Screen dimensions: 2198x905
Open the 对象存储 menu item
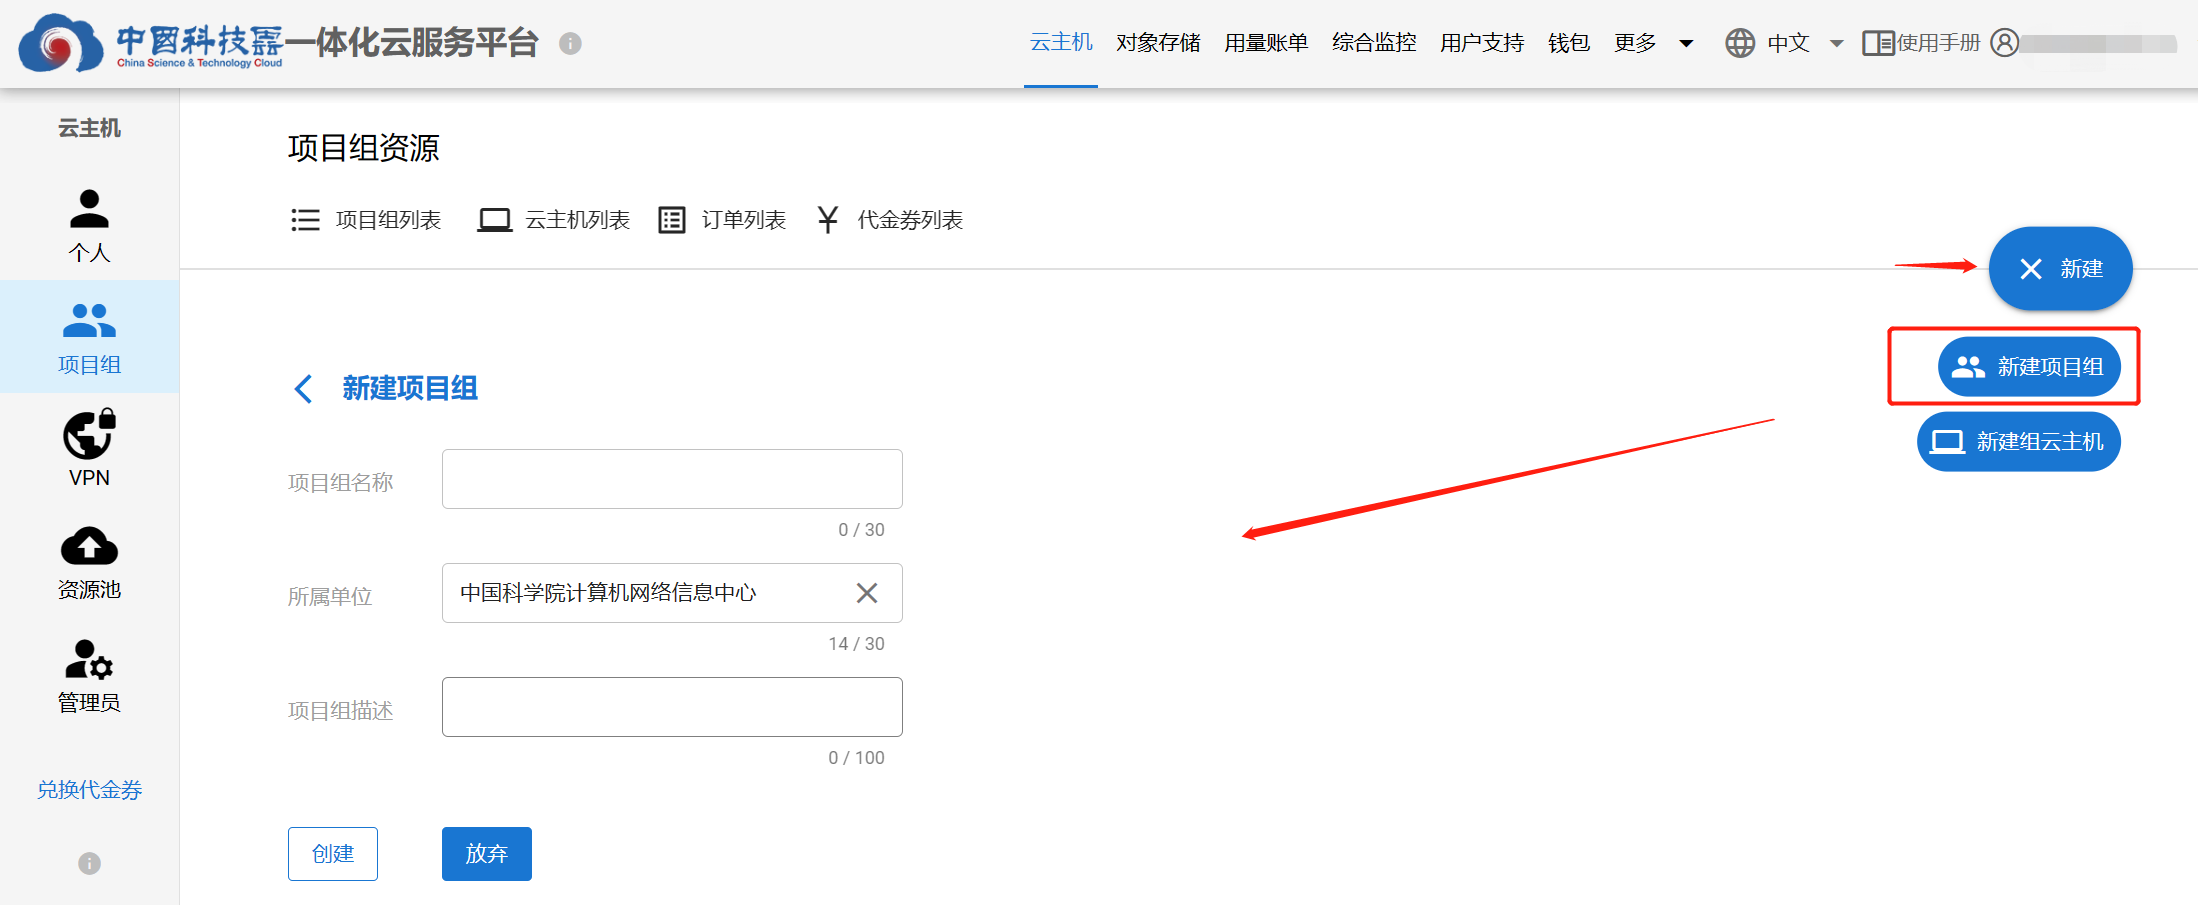(x=1158, y=43)
